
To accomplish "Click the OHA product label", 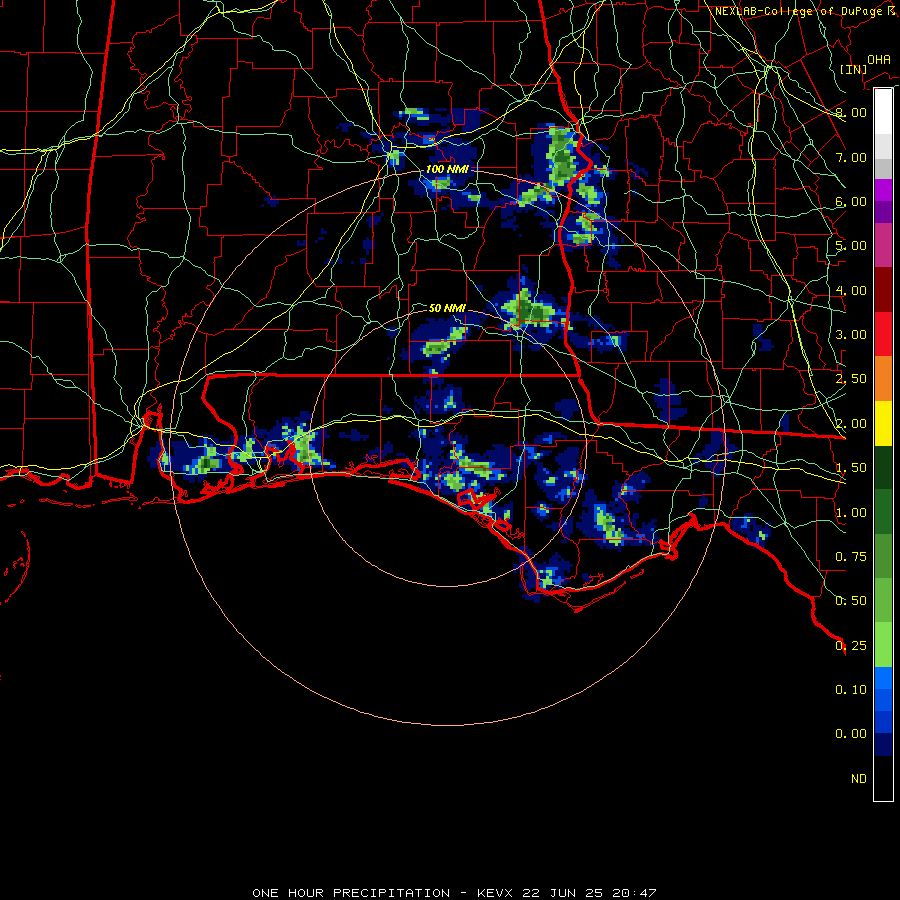I will coord(879,59).
